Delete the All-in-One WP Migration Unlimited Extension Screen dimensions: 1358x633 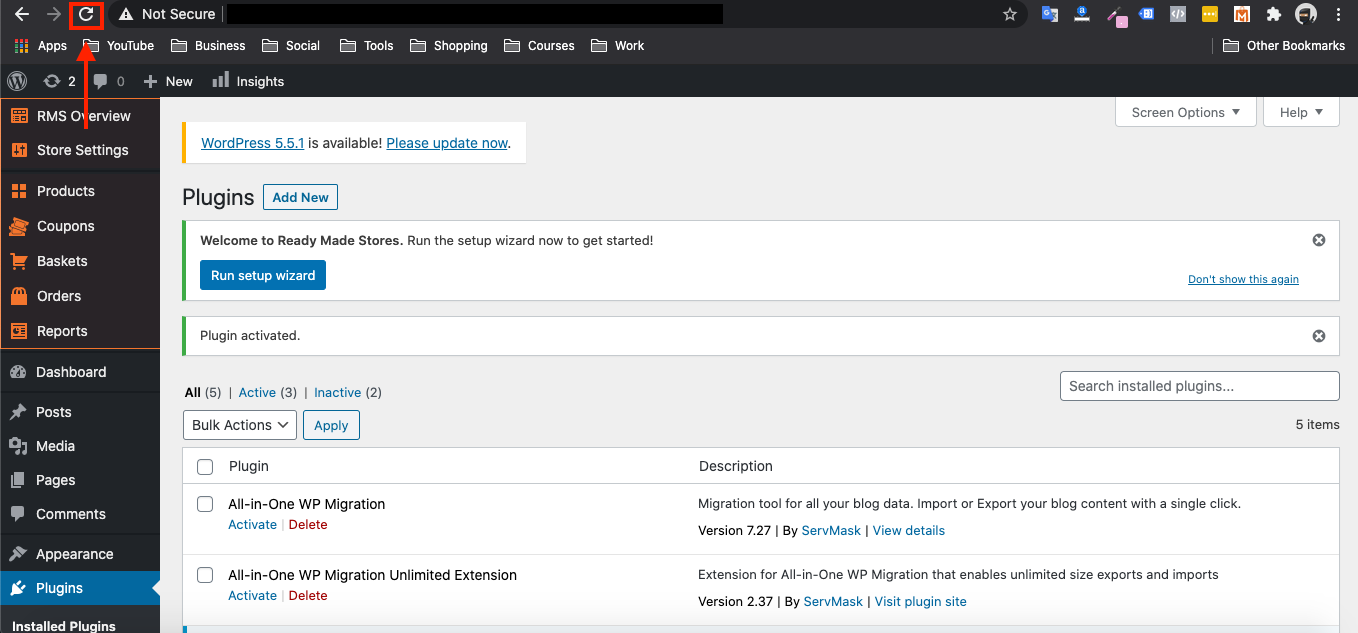point(308,596)
